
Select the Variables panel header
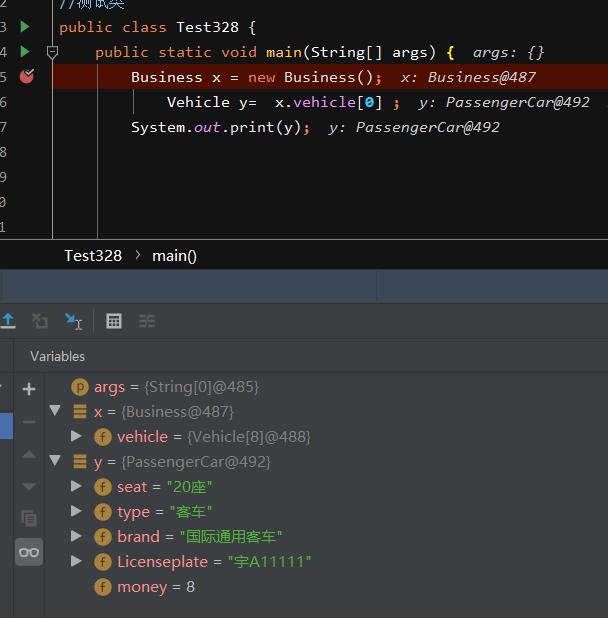[58, 356]
